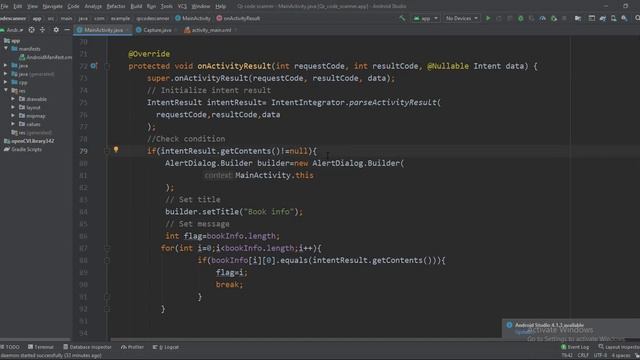Screen dimensions: 640x360
Task: Open the VCS menu
Action: point(182,6)
